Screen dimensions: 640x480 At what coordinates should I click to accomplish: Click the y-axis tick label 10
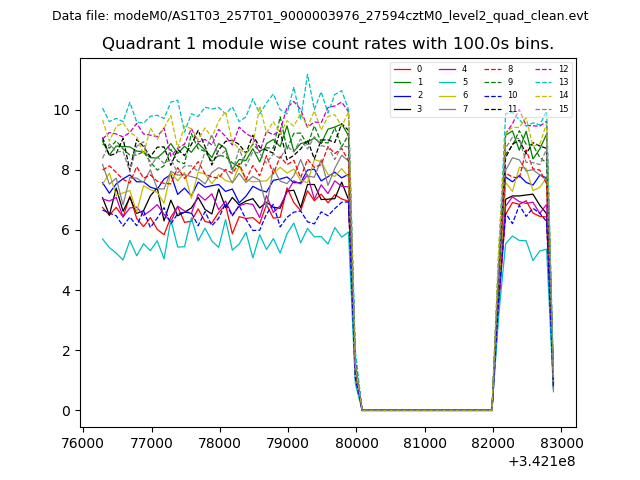tap(62, 110)
